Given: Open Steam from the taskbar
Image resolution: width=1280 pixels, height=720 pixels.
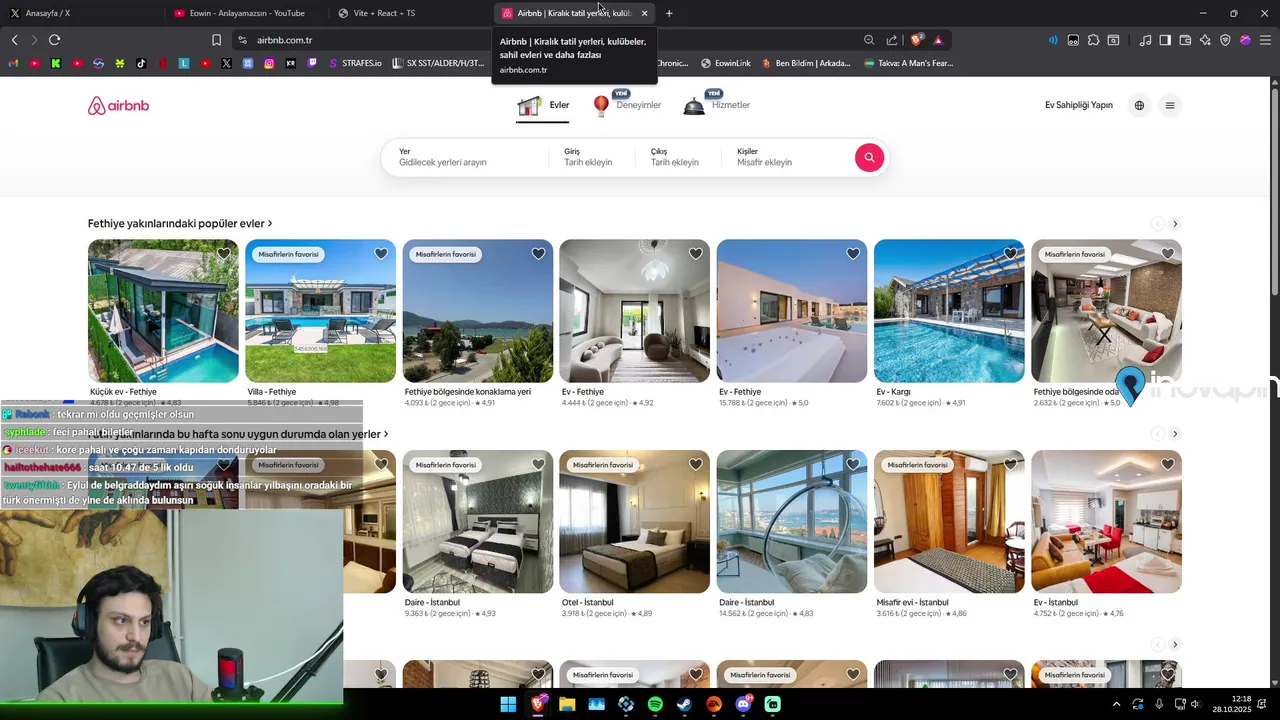Looking at the screenshot, I should tap(684, 704).
